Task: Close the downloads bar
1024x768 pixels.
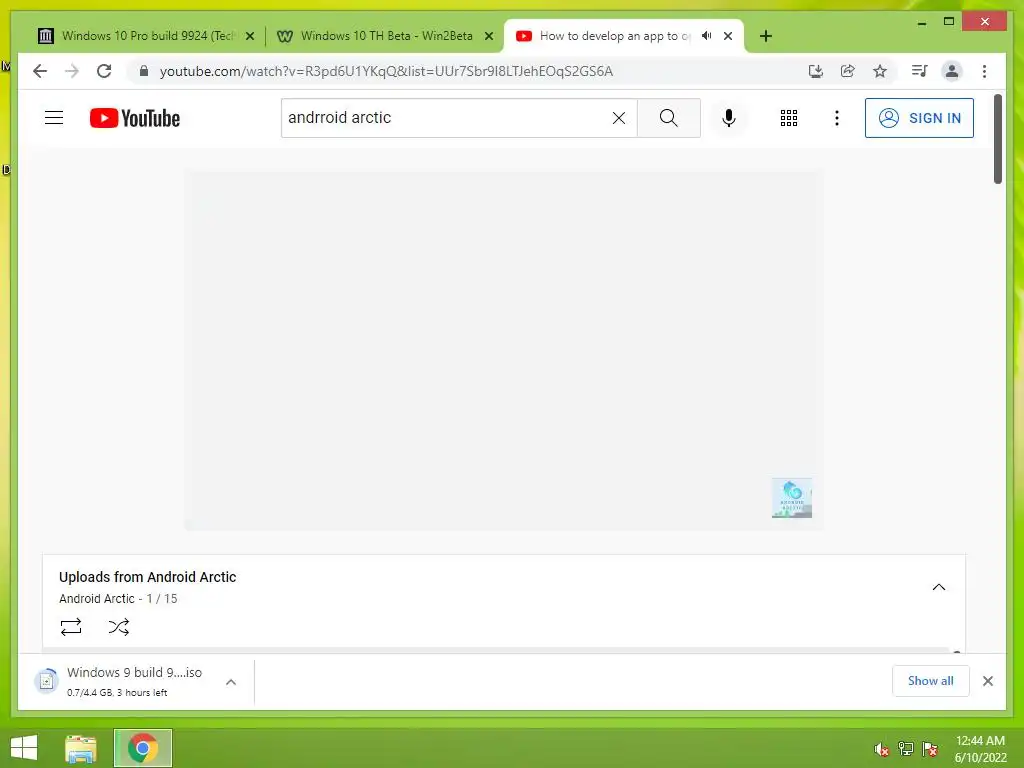Action: [x=988, y=681]
